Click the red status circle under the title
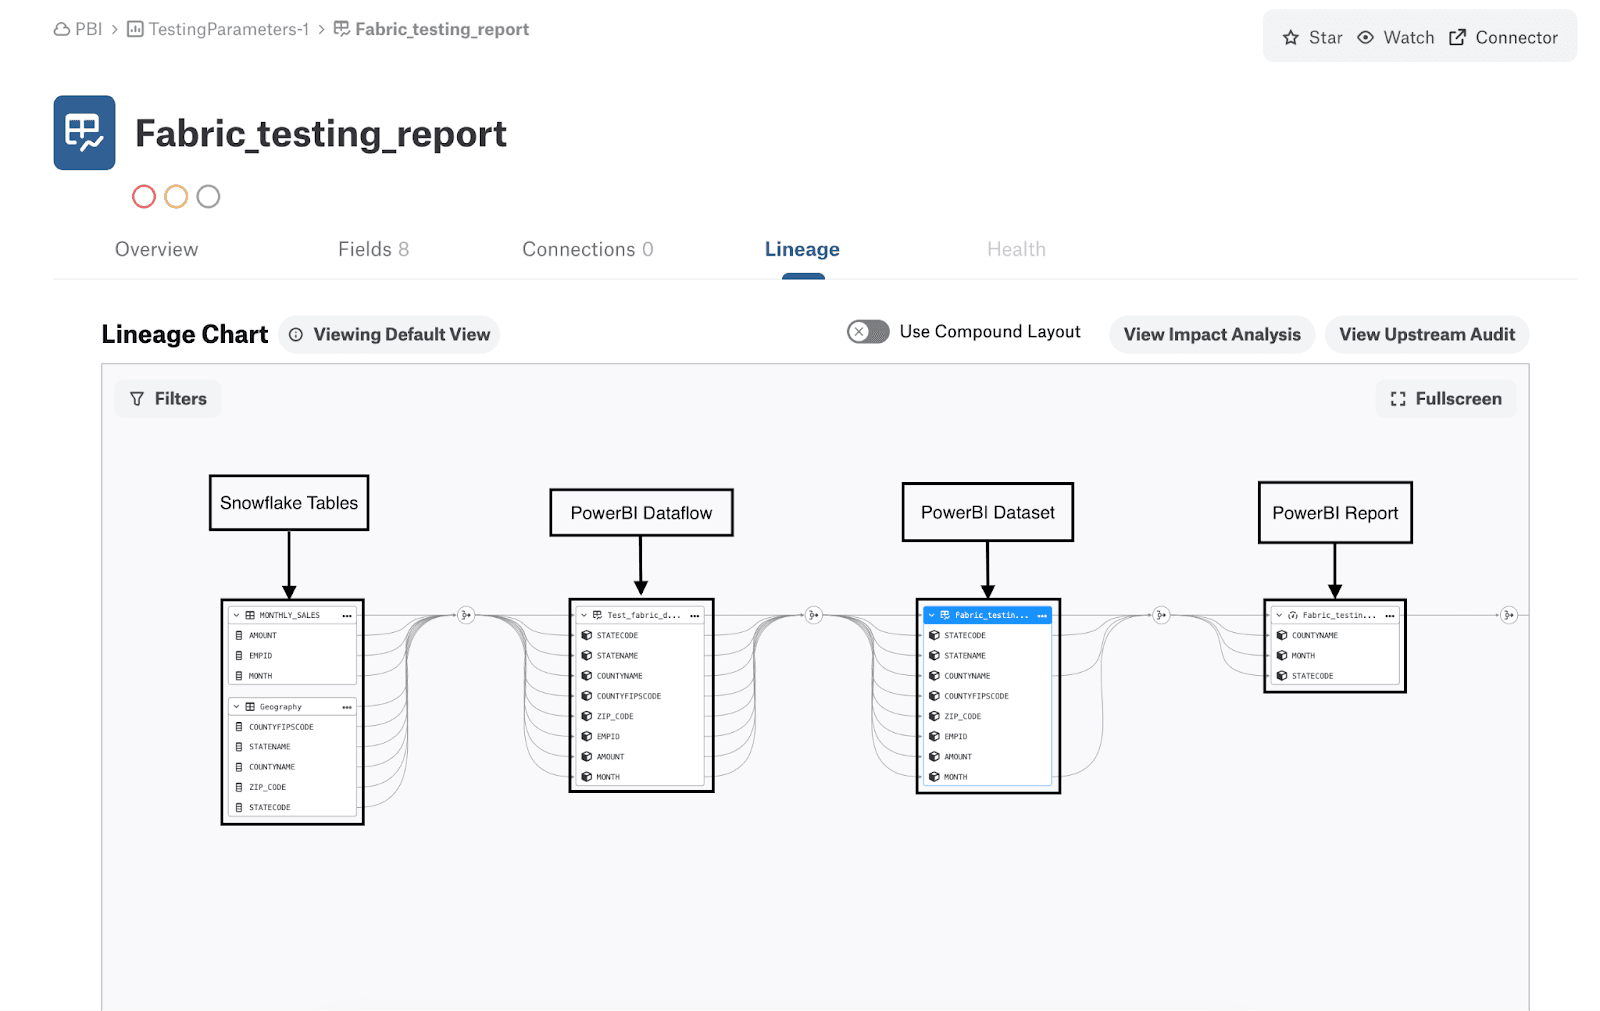Image resolution: width=1600 pixels, height=1011 pixels. (x=143, y=196)
